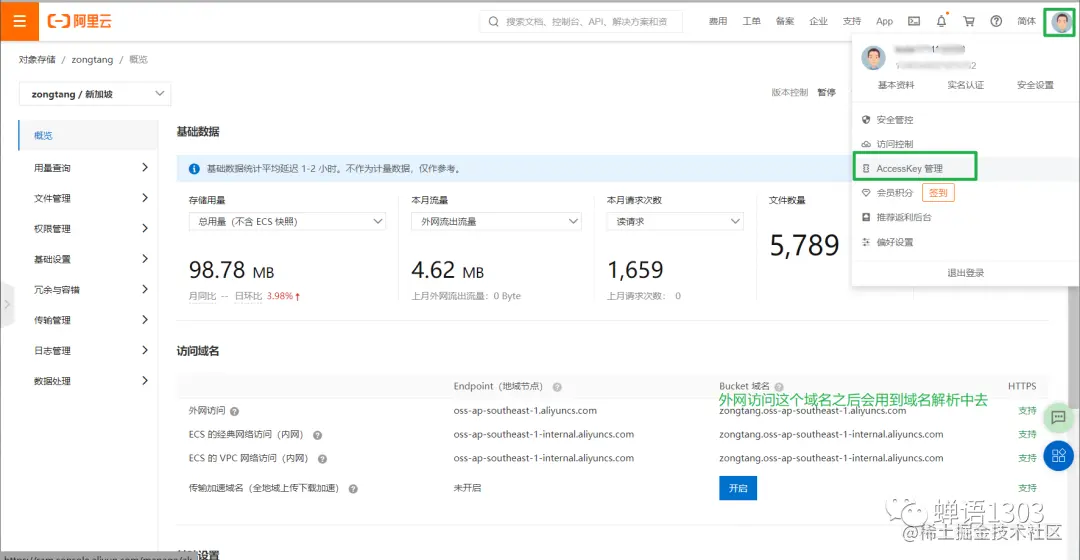Open the shopping cart icon

pyautogui.click(x=969, y=21)
